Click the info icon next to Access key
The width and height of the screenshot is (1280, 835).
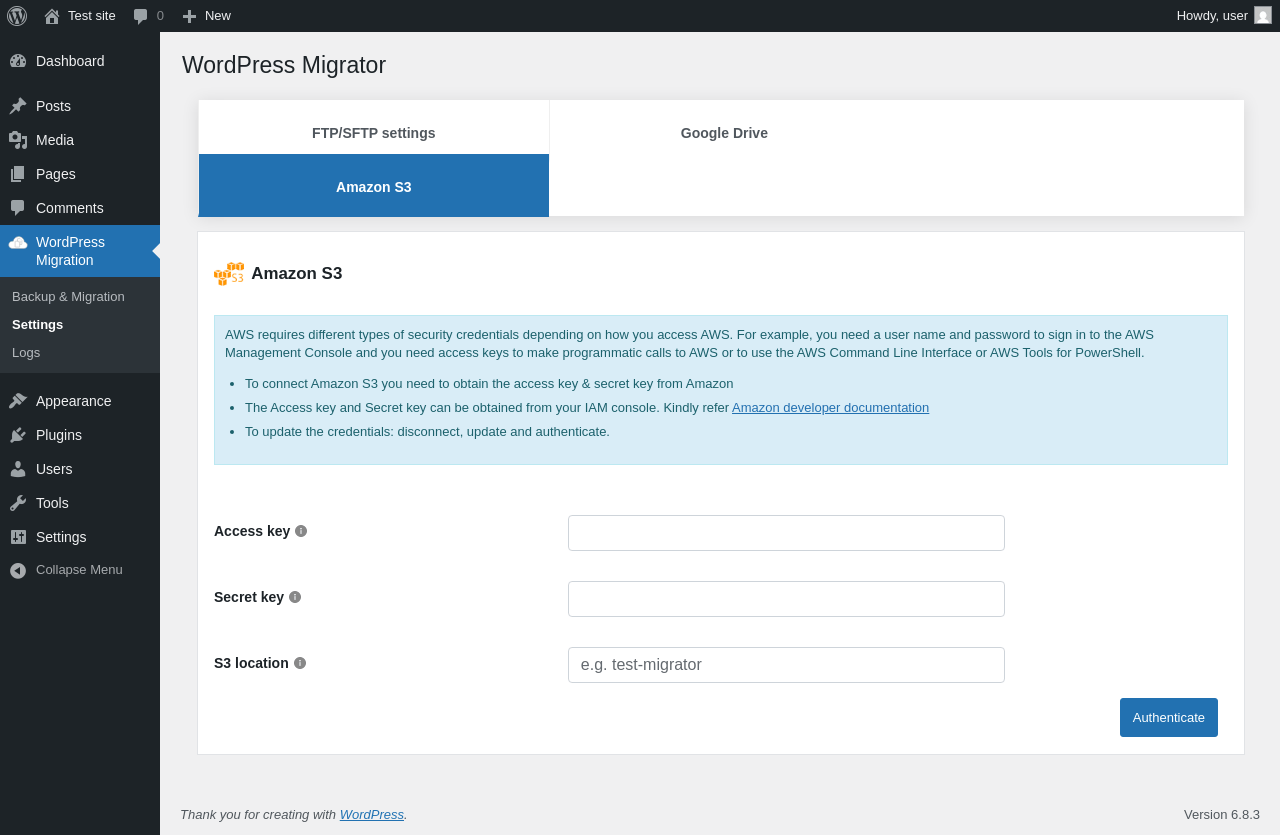tap(301, 531)
